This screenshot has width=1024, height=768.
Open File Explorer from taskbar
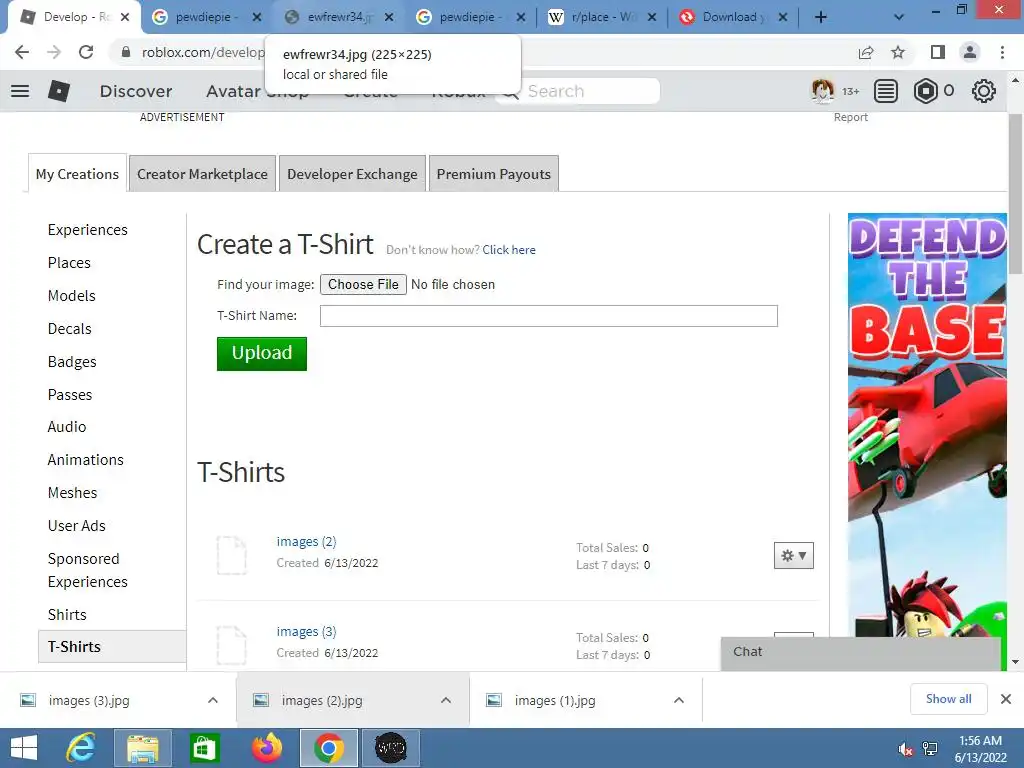pyautogui.click(x=143, y=748)
